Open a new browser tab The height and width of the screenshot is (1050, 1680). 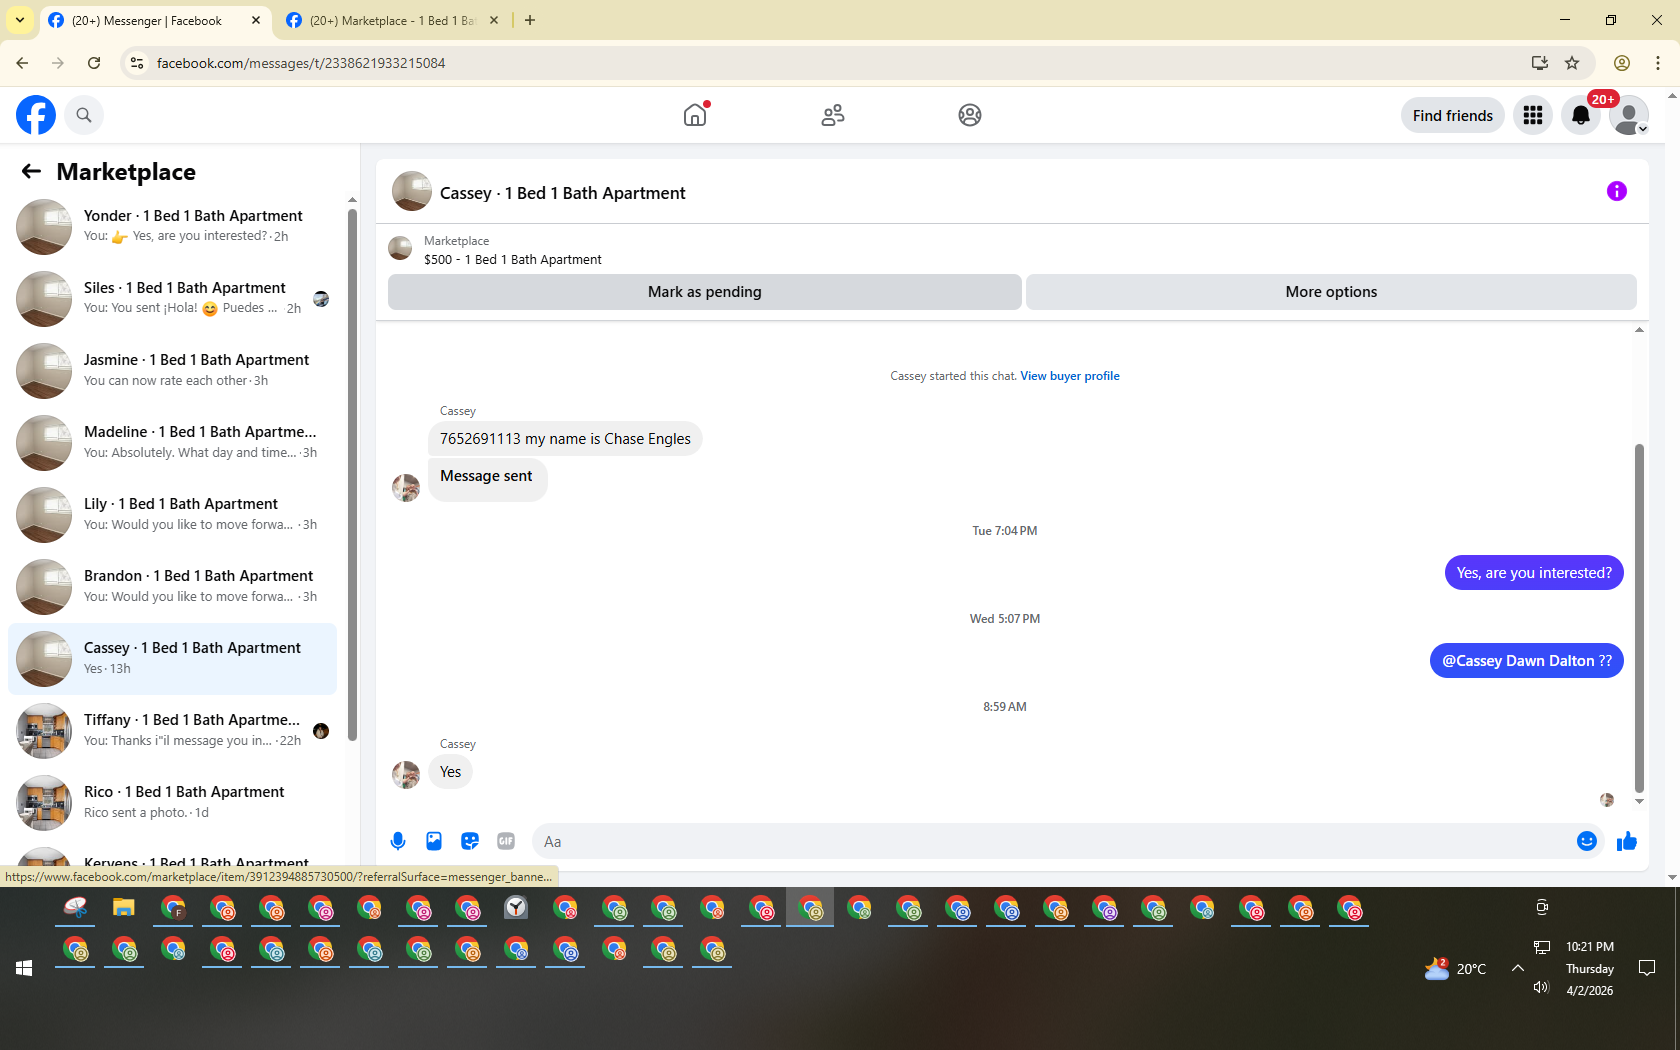[x=530, y=20]
